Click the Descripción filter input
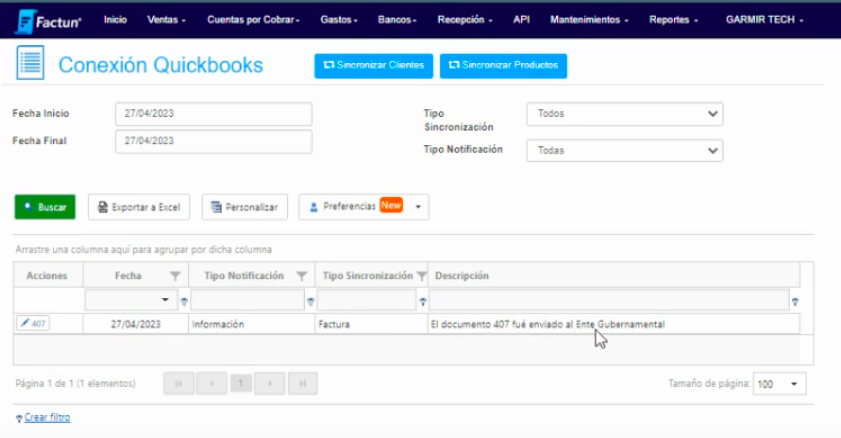This screenshot has width=841, height=438. (609, 300)
